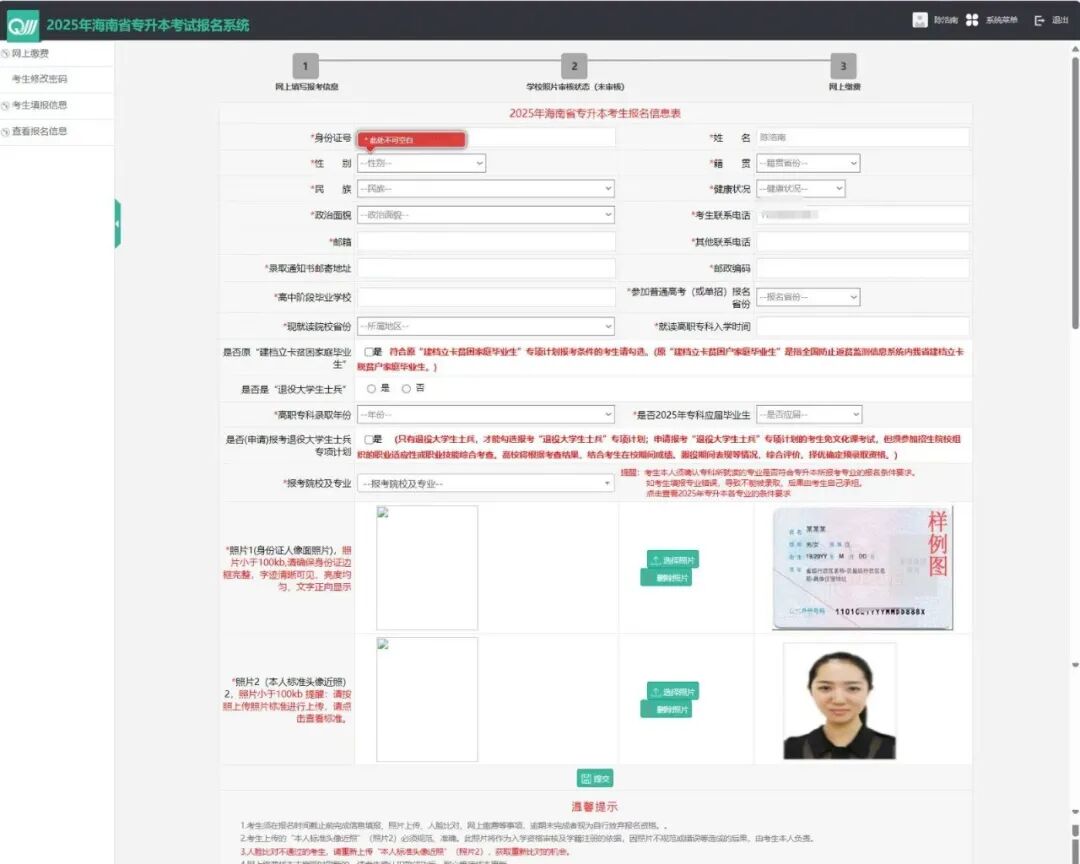Click 删除照片 button for 照片2
The width and height of the screenshot is (1080, 864).
(x=666, y=709)
